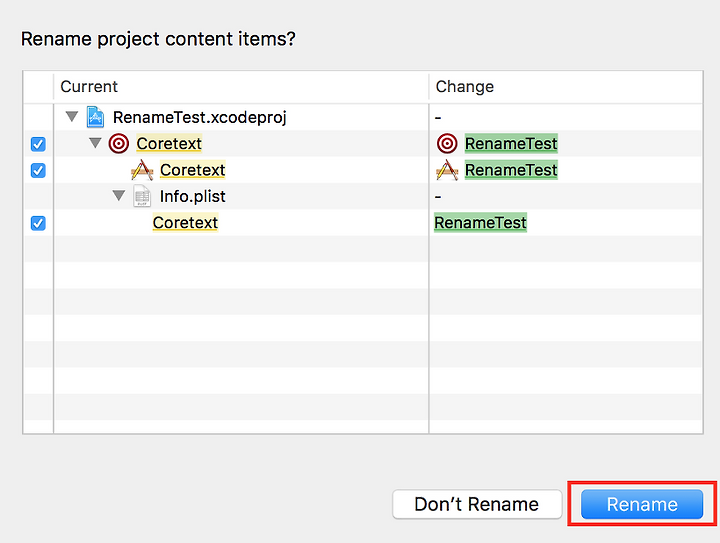Click RenameTest beside the target icon in Change column
Viewport: 720px width, 543px height.
tap(511, 144)
